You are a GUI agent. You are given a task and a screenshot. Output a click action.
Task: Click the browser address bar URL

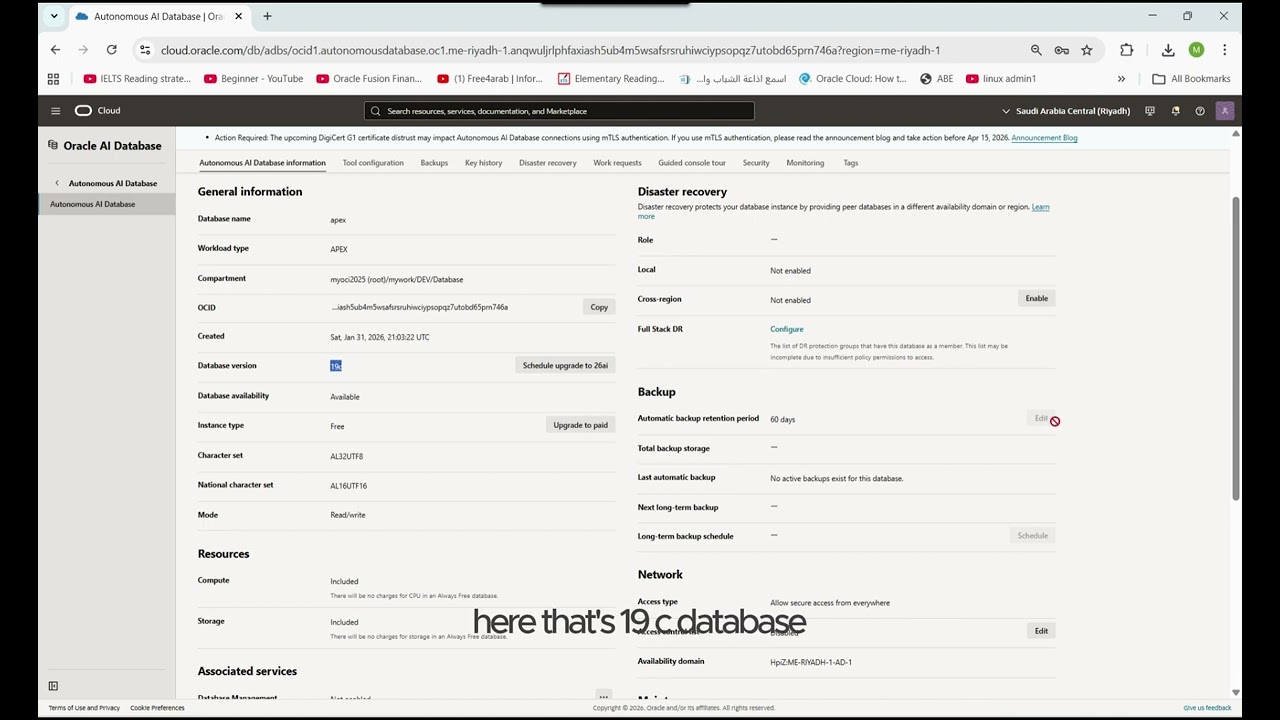(x=550, y=50)
